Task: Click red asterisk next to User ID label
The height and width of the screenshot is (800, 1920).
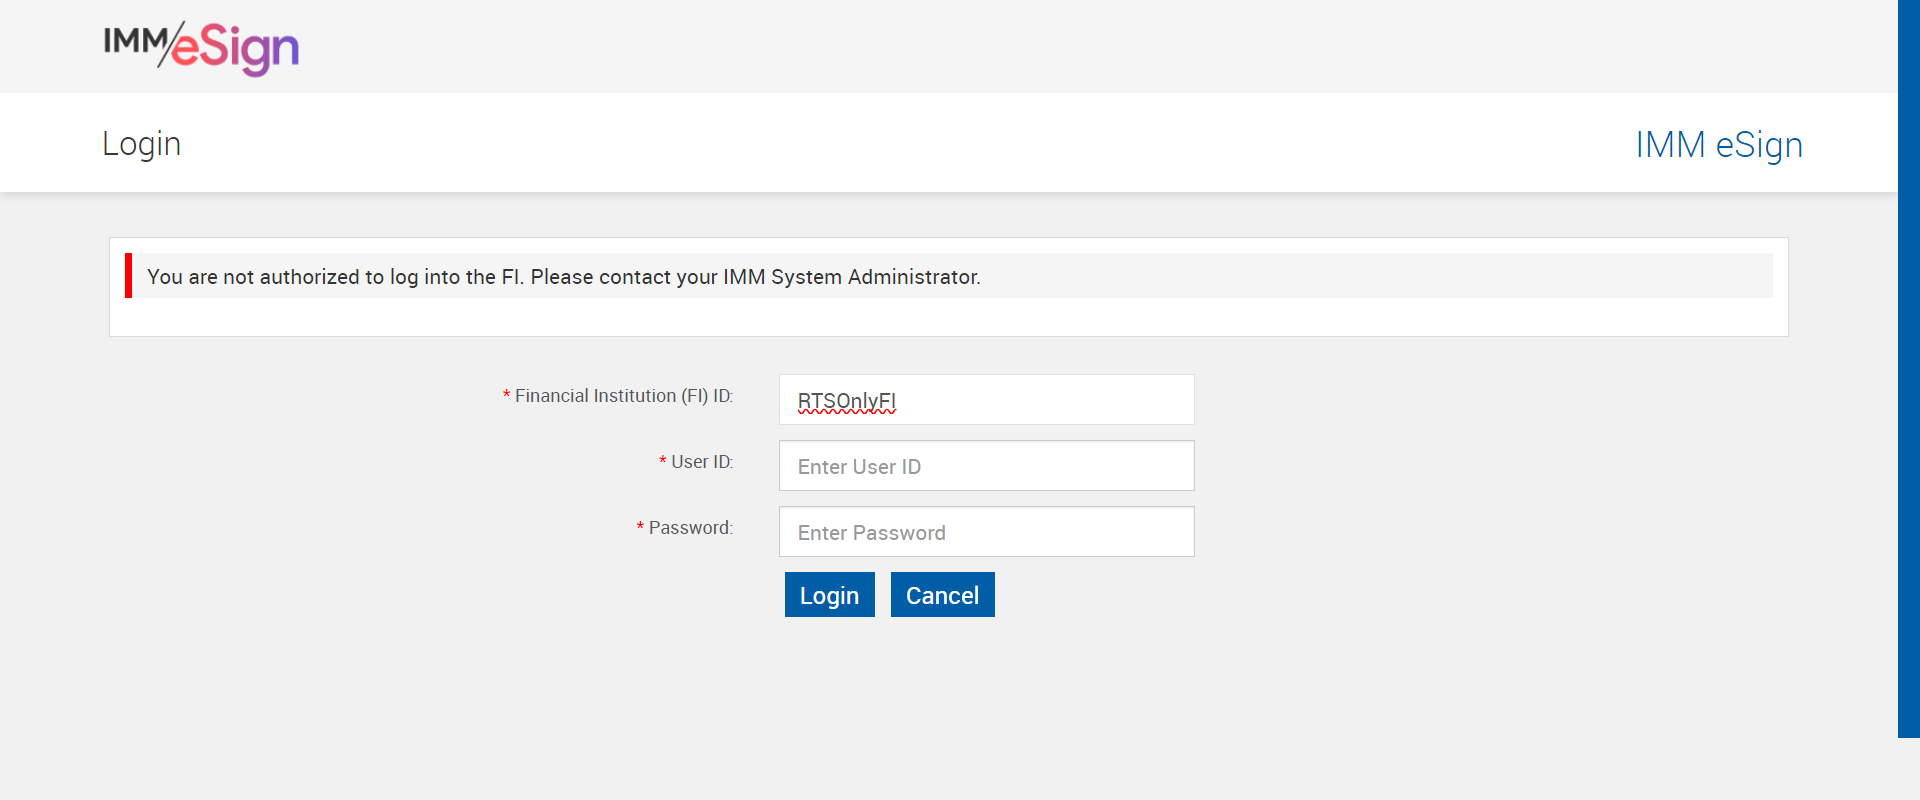Action: tap(662, 462)
